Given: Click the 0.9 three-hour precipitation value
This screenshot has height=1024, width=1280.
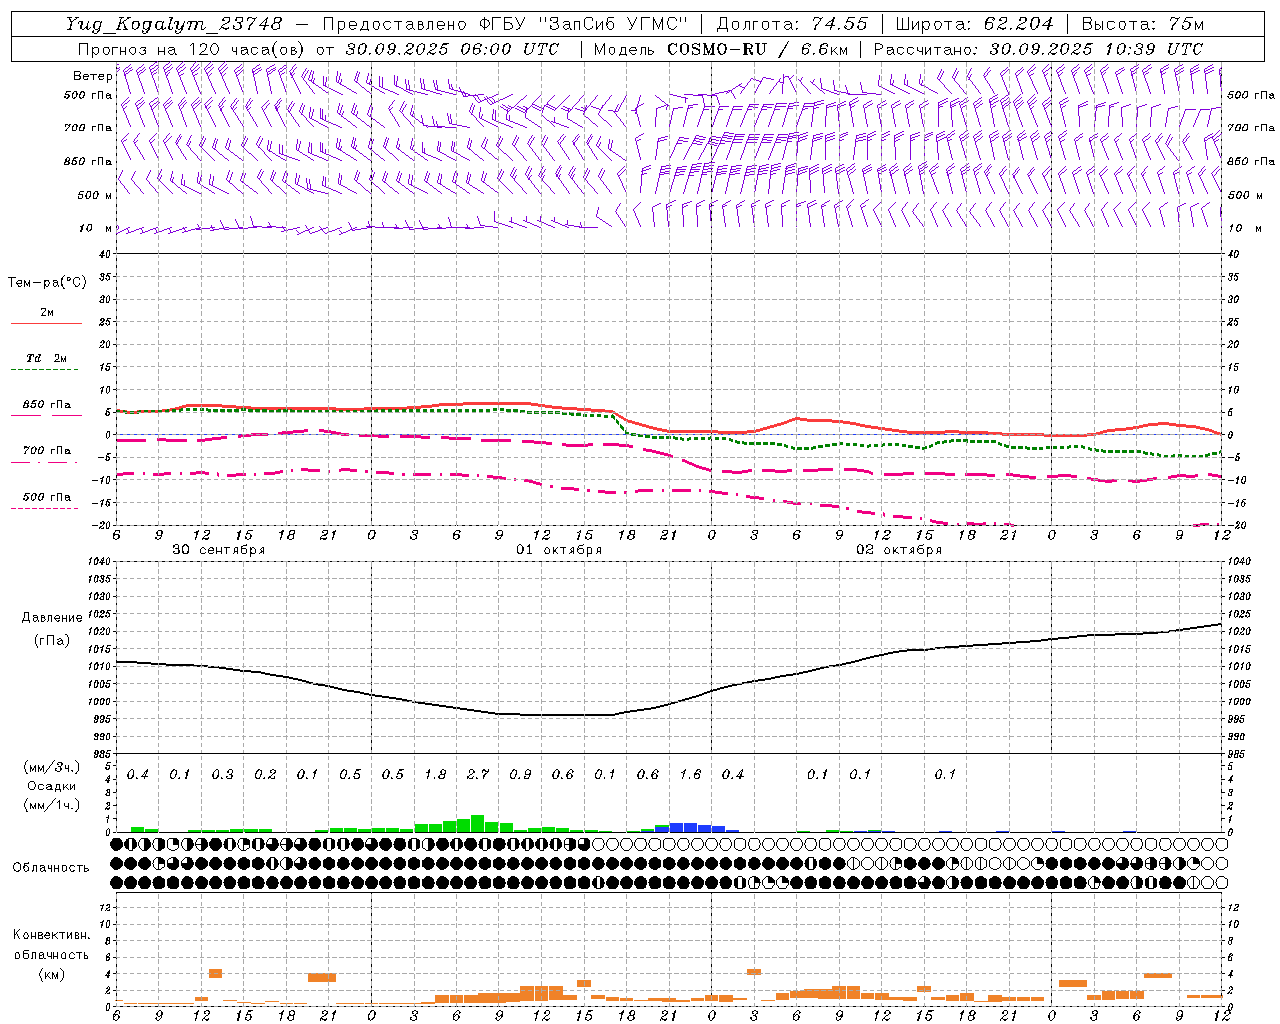Looking at the screenshot, I should coord(520,775).
